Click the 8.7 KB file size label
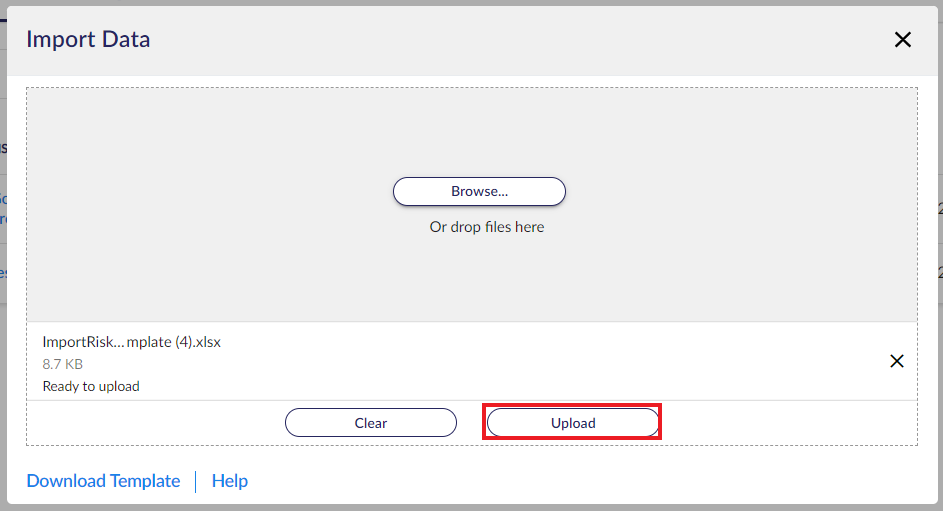943x511 pixels. tap(63, 364)
